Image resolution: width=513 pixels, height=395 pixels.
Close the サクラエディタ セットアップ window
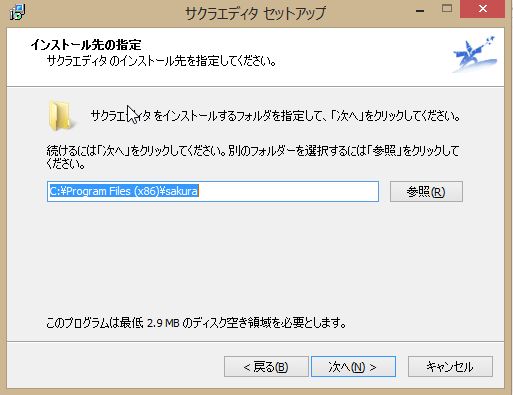click(x=482, y=9)
